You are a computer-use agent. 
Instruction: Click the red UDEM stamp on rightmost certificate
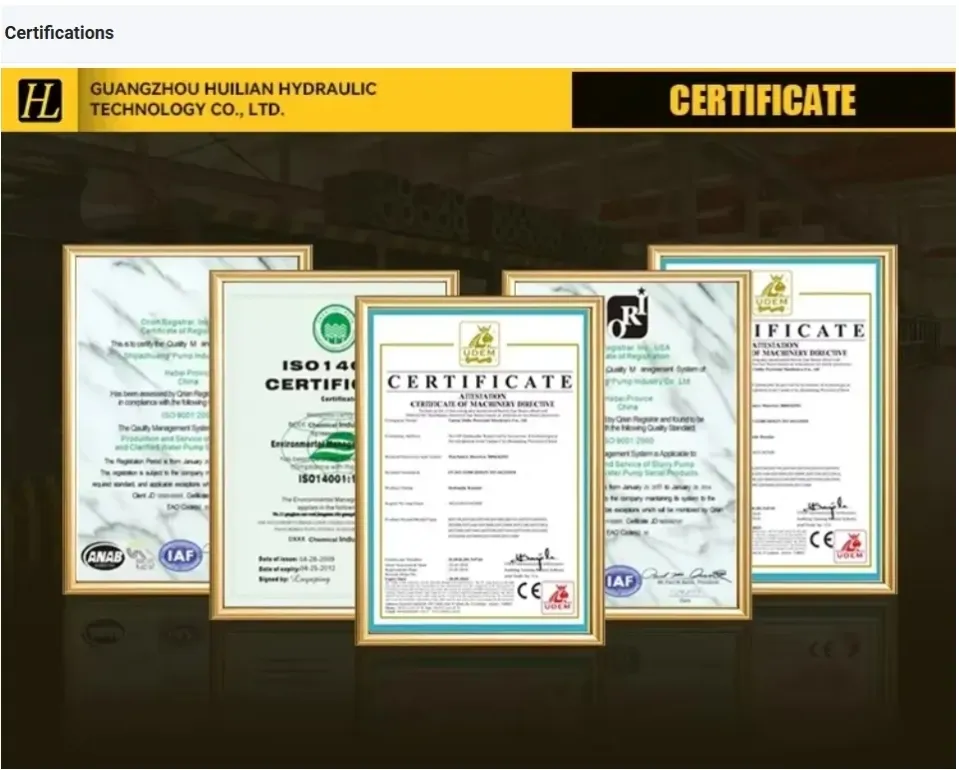coord(851,546)
